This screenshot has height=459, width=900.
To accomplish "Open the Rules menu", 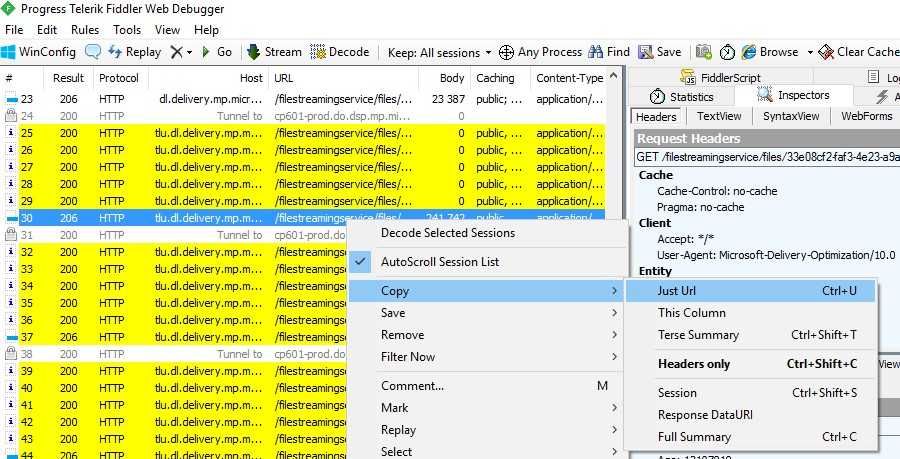I will [x=85, y=30].
